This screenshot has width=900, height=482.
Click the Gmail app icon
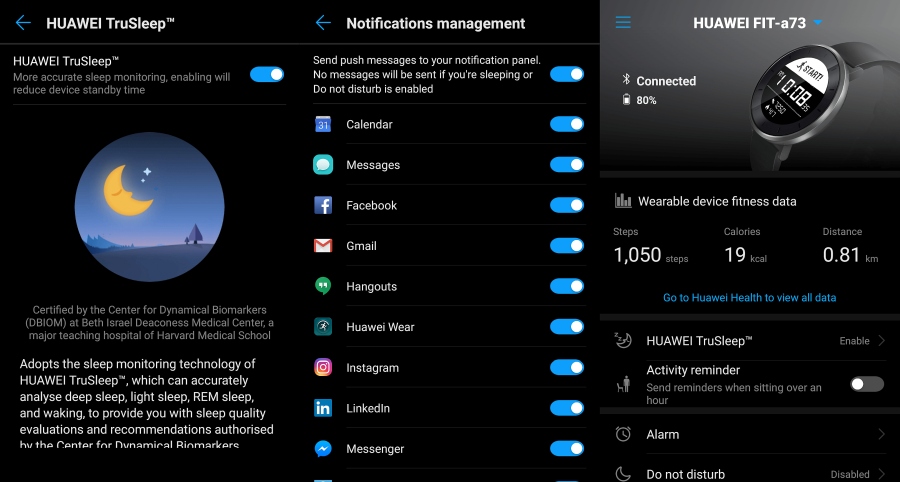pyautogui.click(x=323, y=246)
